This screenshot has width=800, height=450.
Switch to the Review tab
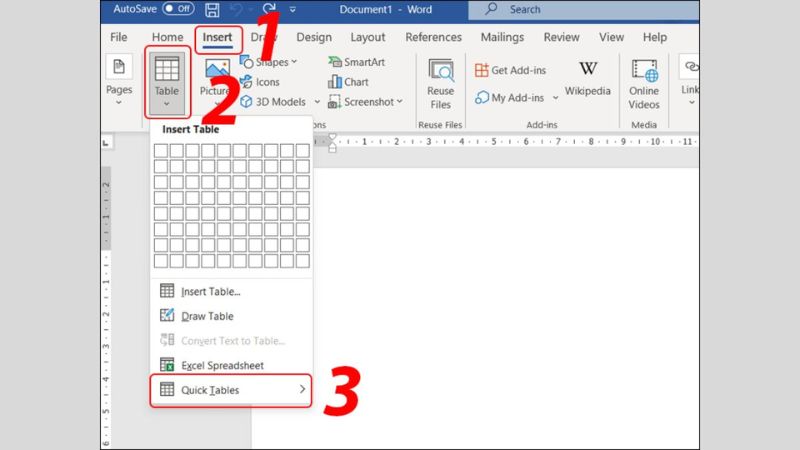pos(561,37)
